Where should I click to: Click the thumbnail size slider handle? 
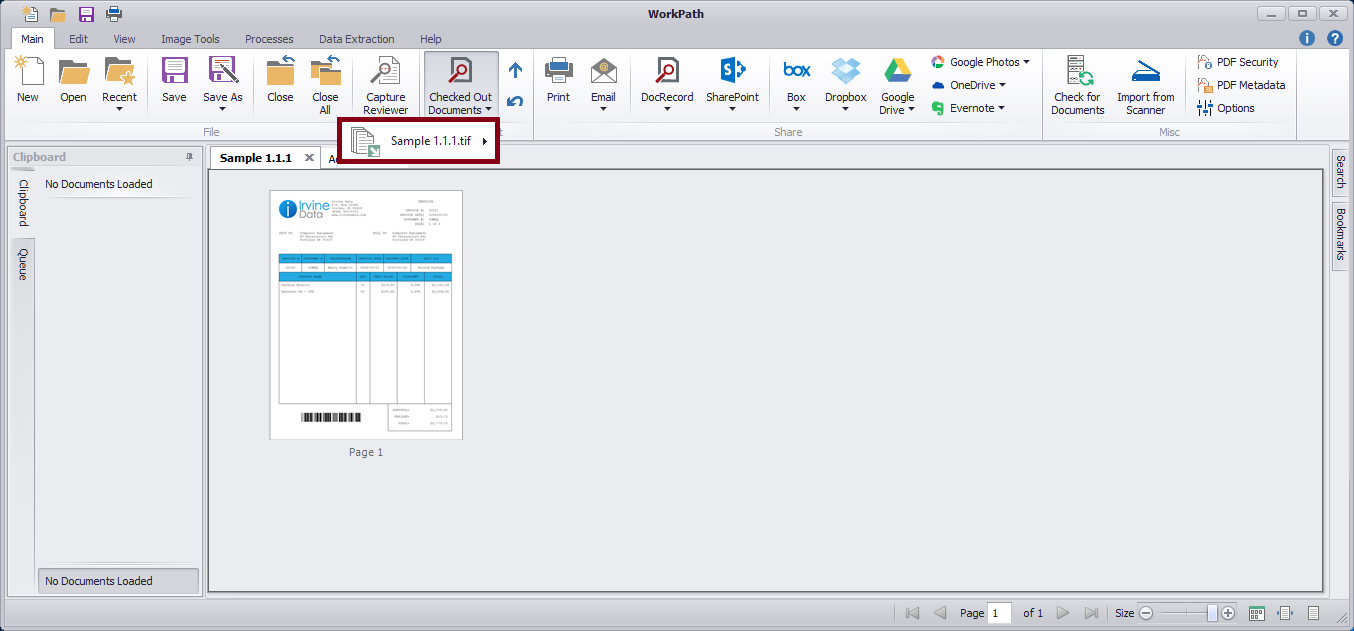[x=1212, y=613]
